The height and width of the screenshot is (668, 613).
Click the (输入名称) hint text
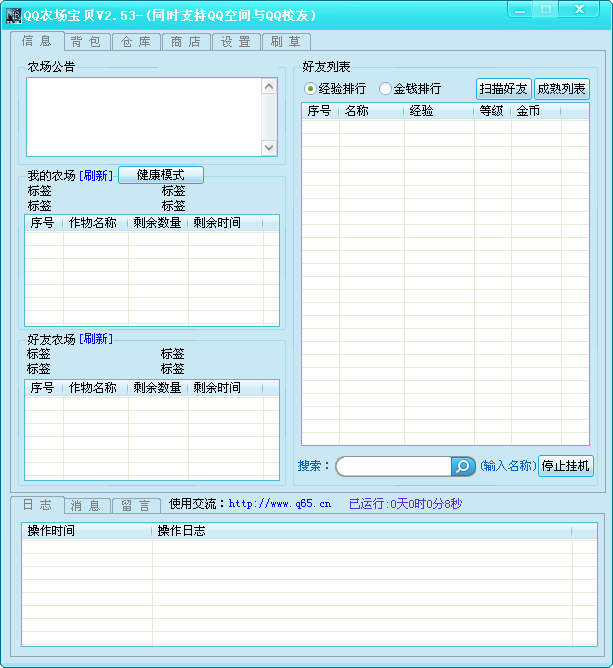click(x=508, y=466)
